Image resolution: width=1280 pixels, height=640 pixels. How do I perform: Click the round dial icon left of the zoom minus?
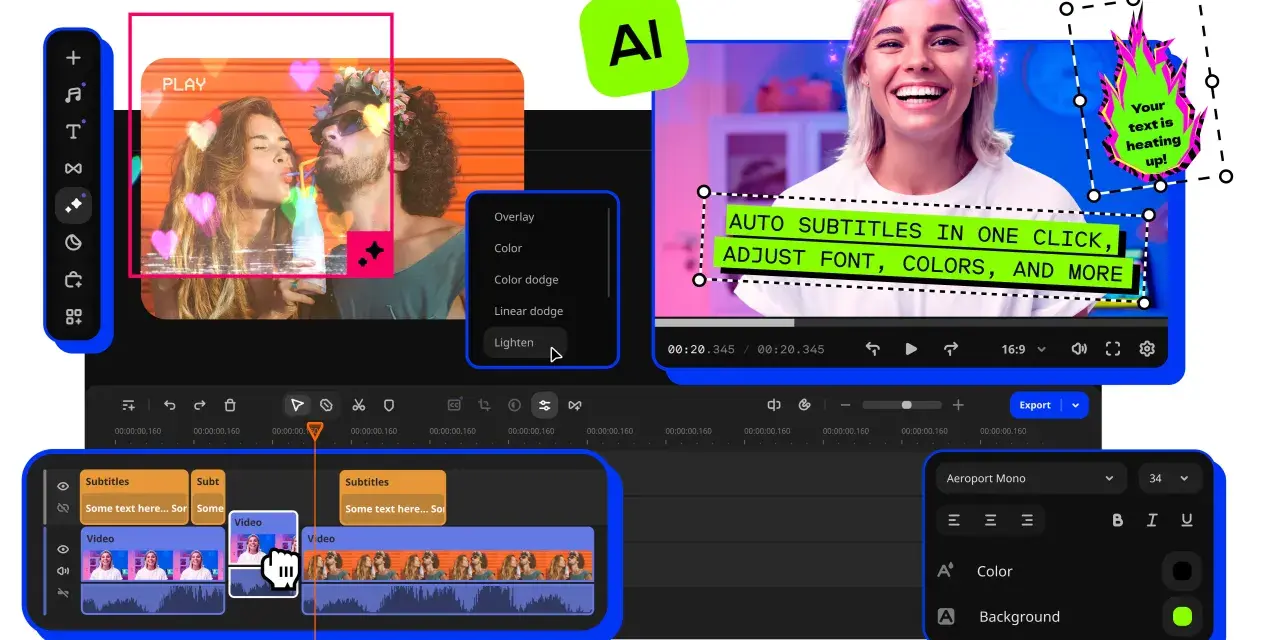pyautogui.click(x=804, y=405)
